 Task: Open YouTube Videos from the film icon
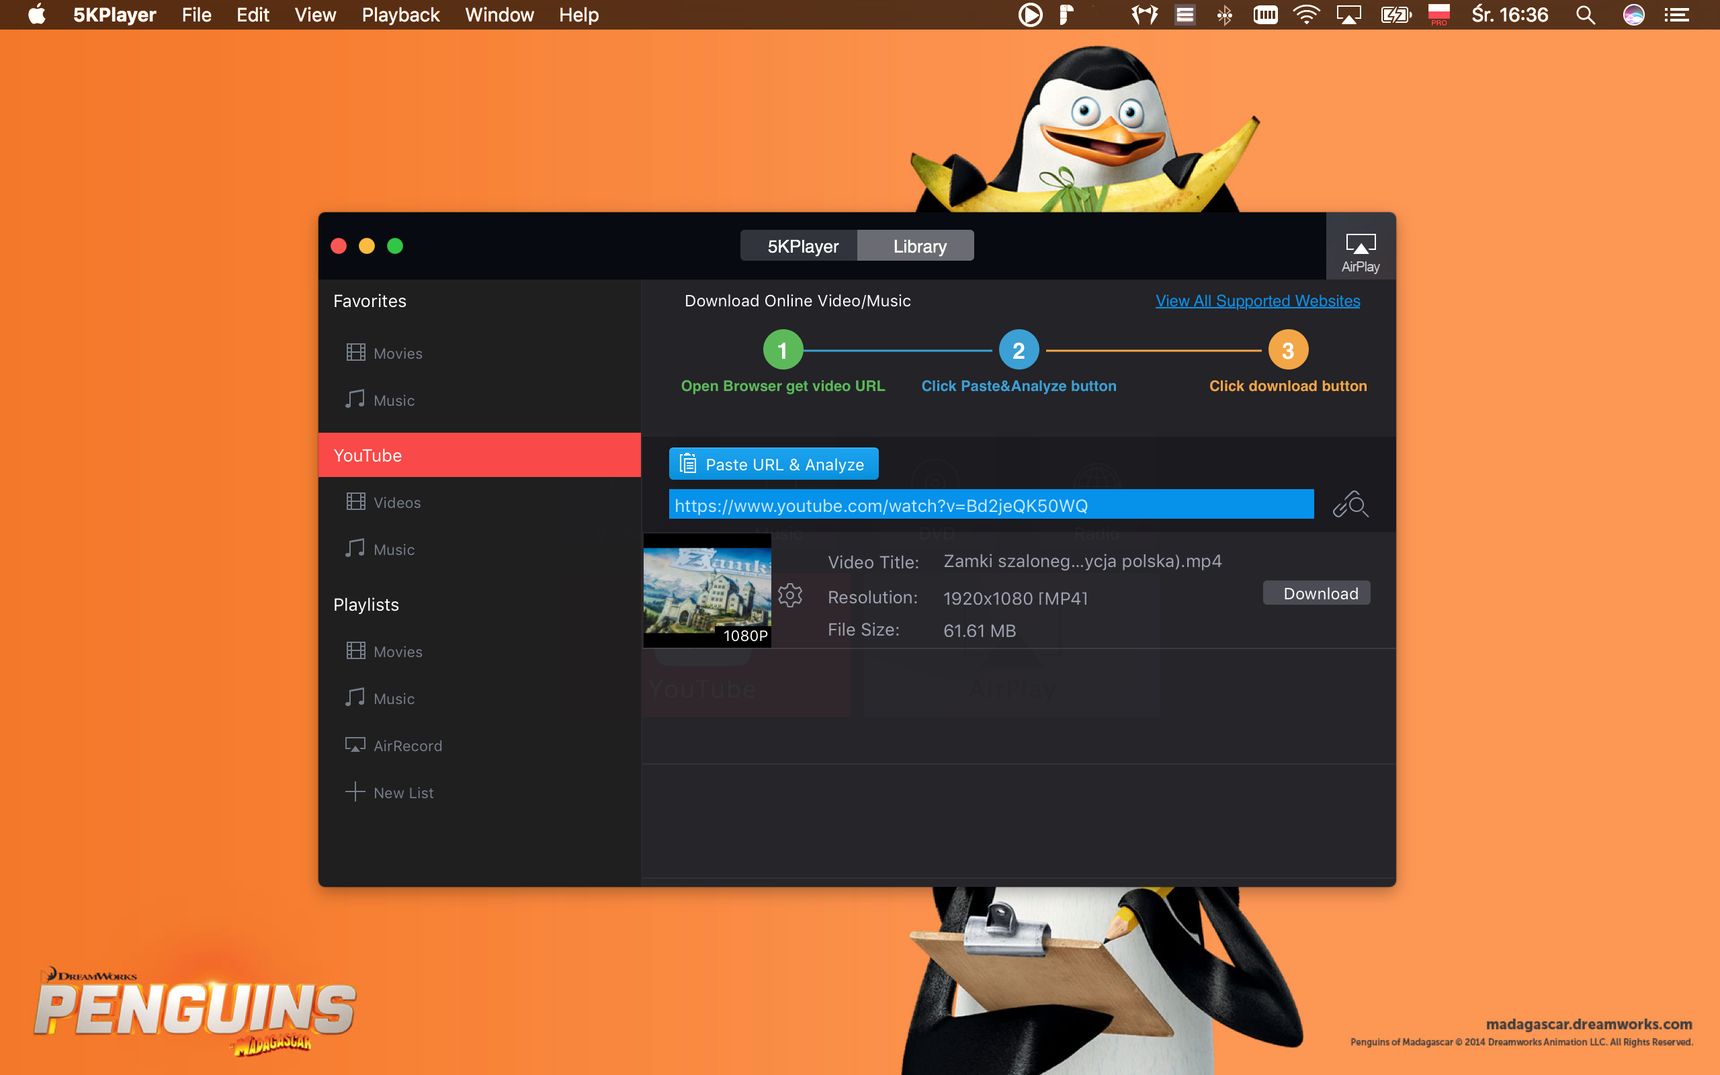pos(355,501)
